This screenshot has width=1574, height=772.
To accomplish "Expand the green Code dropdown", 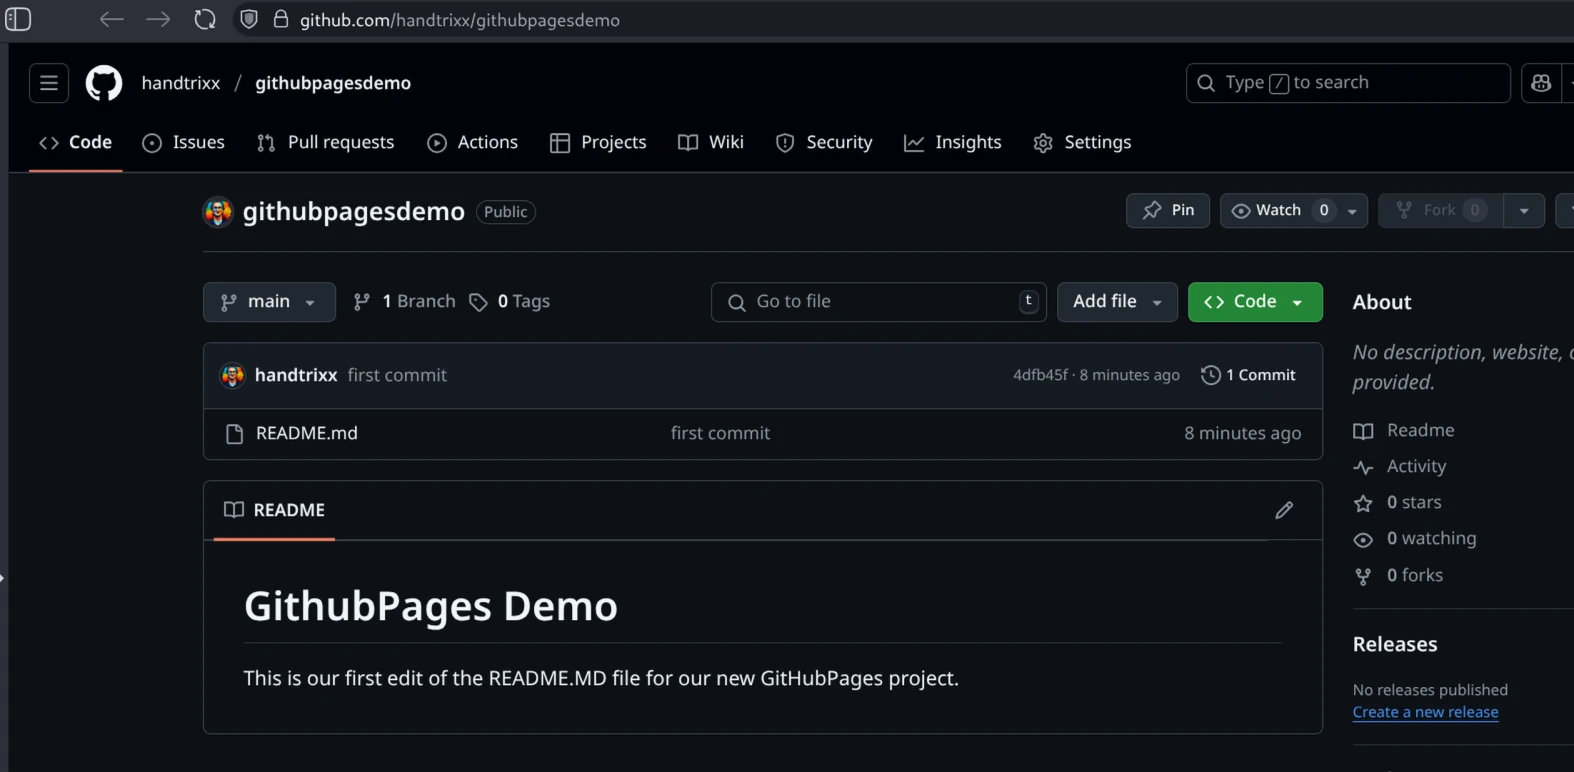I will pyautogui.click(x=1254, y=302).
